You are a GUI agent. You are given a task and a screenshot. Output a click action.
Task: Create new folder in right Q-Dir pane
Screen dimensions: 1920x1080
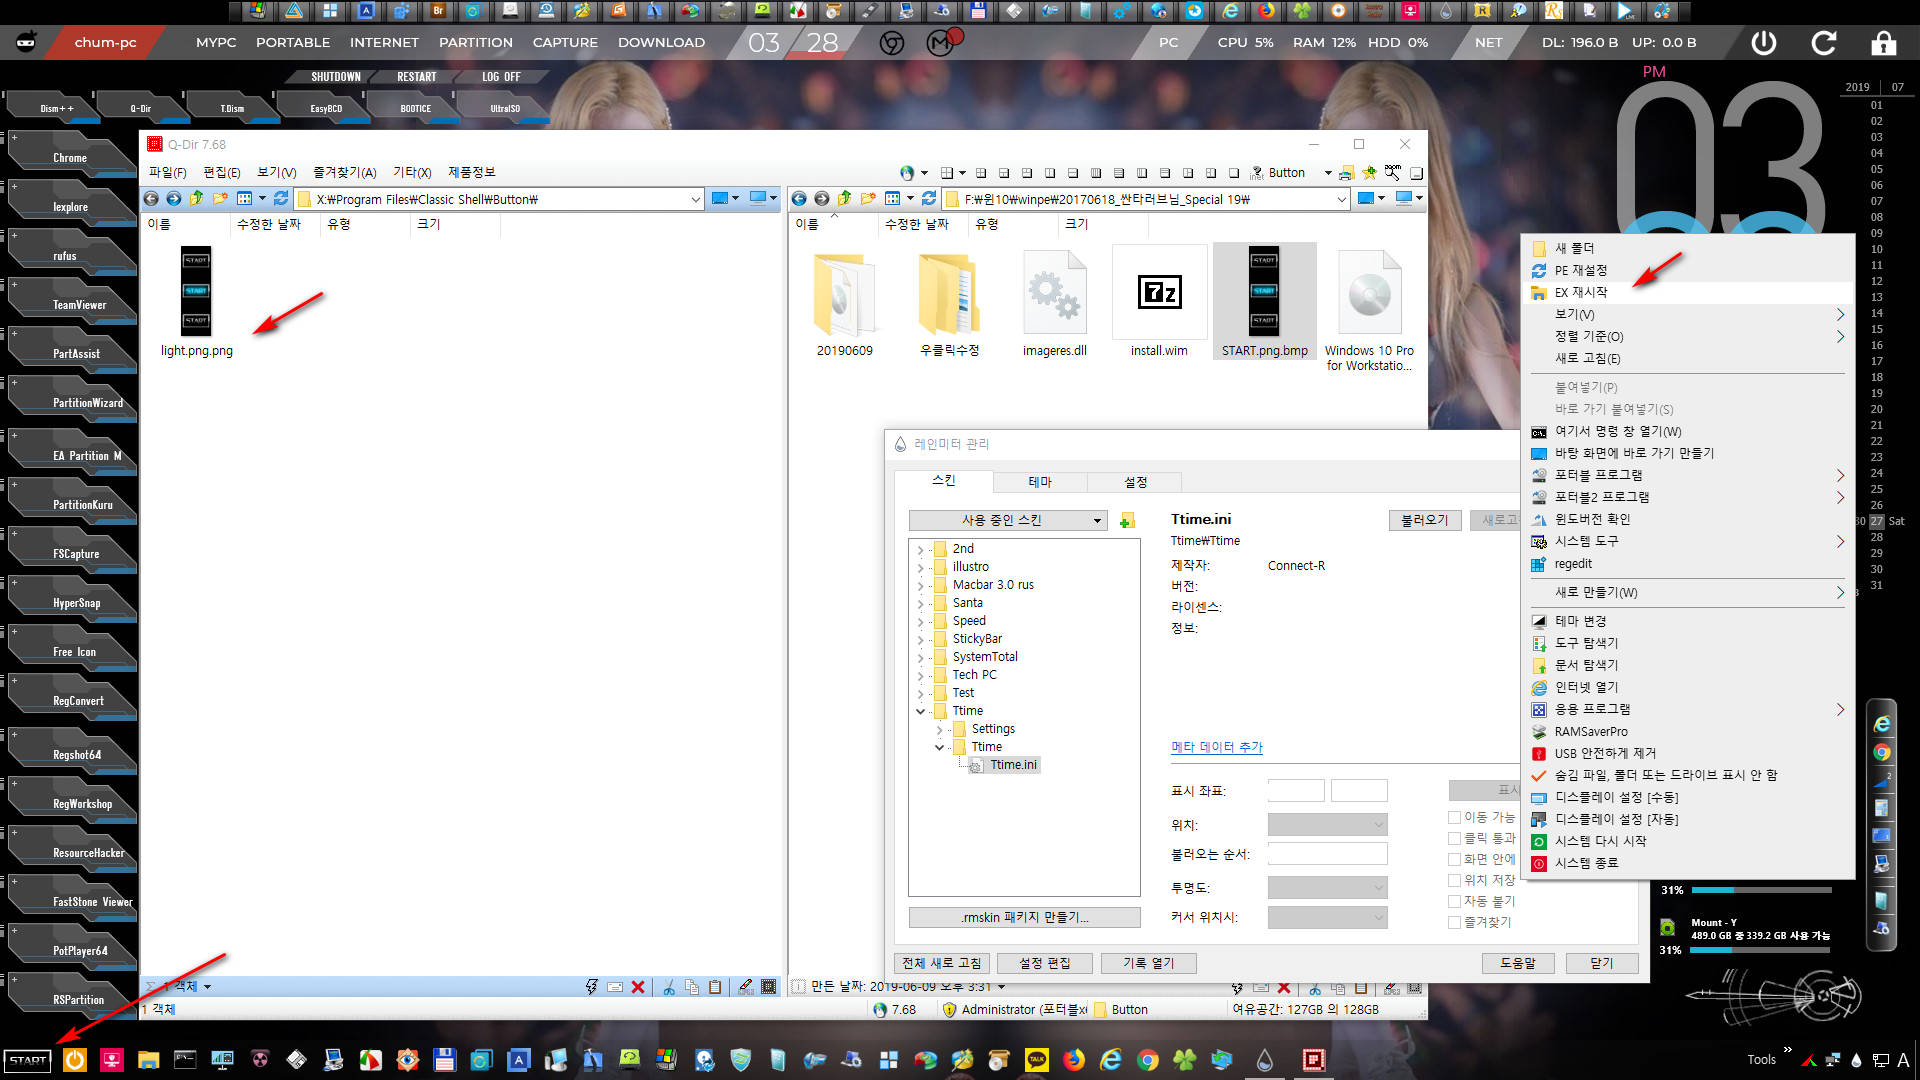868,199
